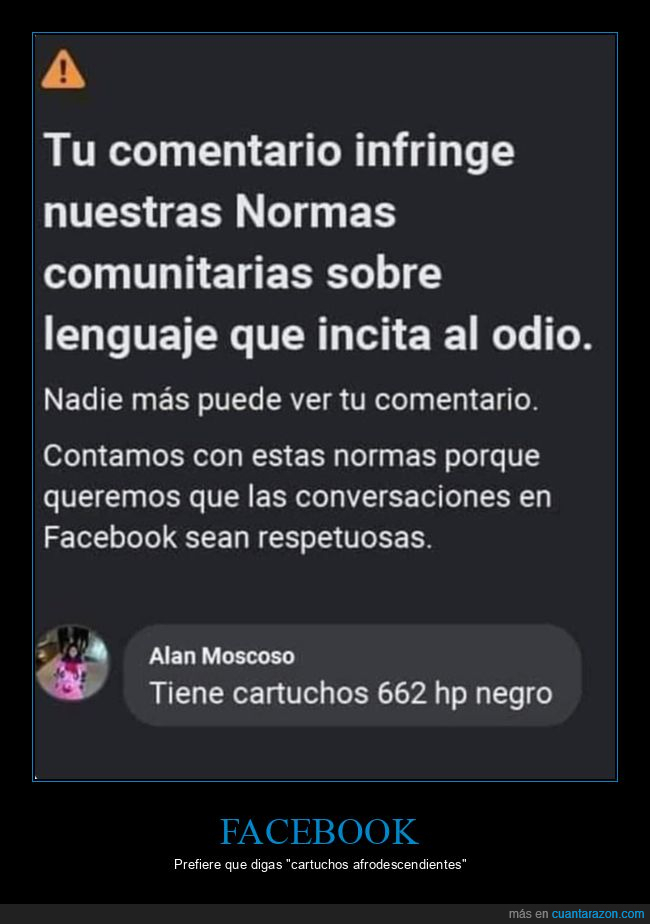Click 'Facebook sean respetuosas.' in the notice

[x=238, y=537]
